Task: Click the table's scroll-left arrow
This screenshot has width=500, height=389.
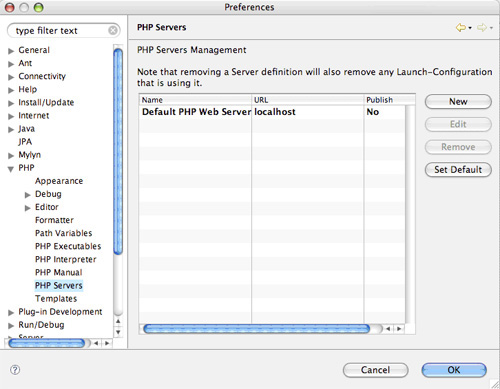Action: click(388, 329)
